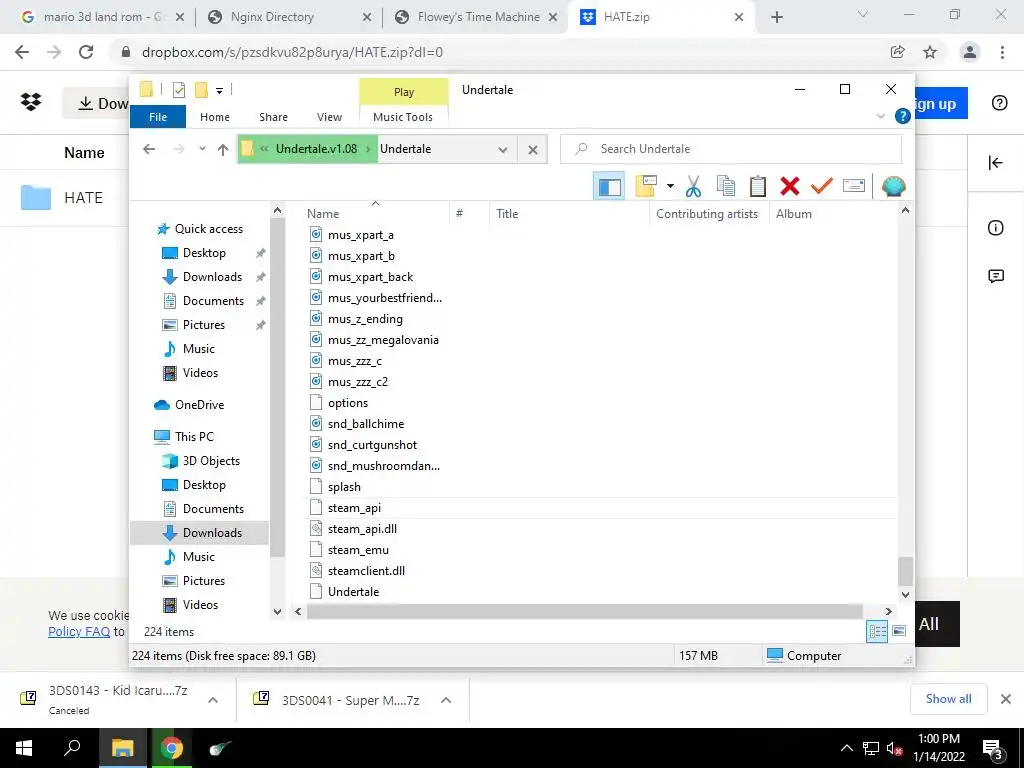Viewport: 1024px width, 768px height.
Task: Open Dropbox help question icon
Action: click(999, 103)
